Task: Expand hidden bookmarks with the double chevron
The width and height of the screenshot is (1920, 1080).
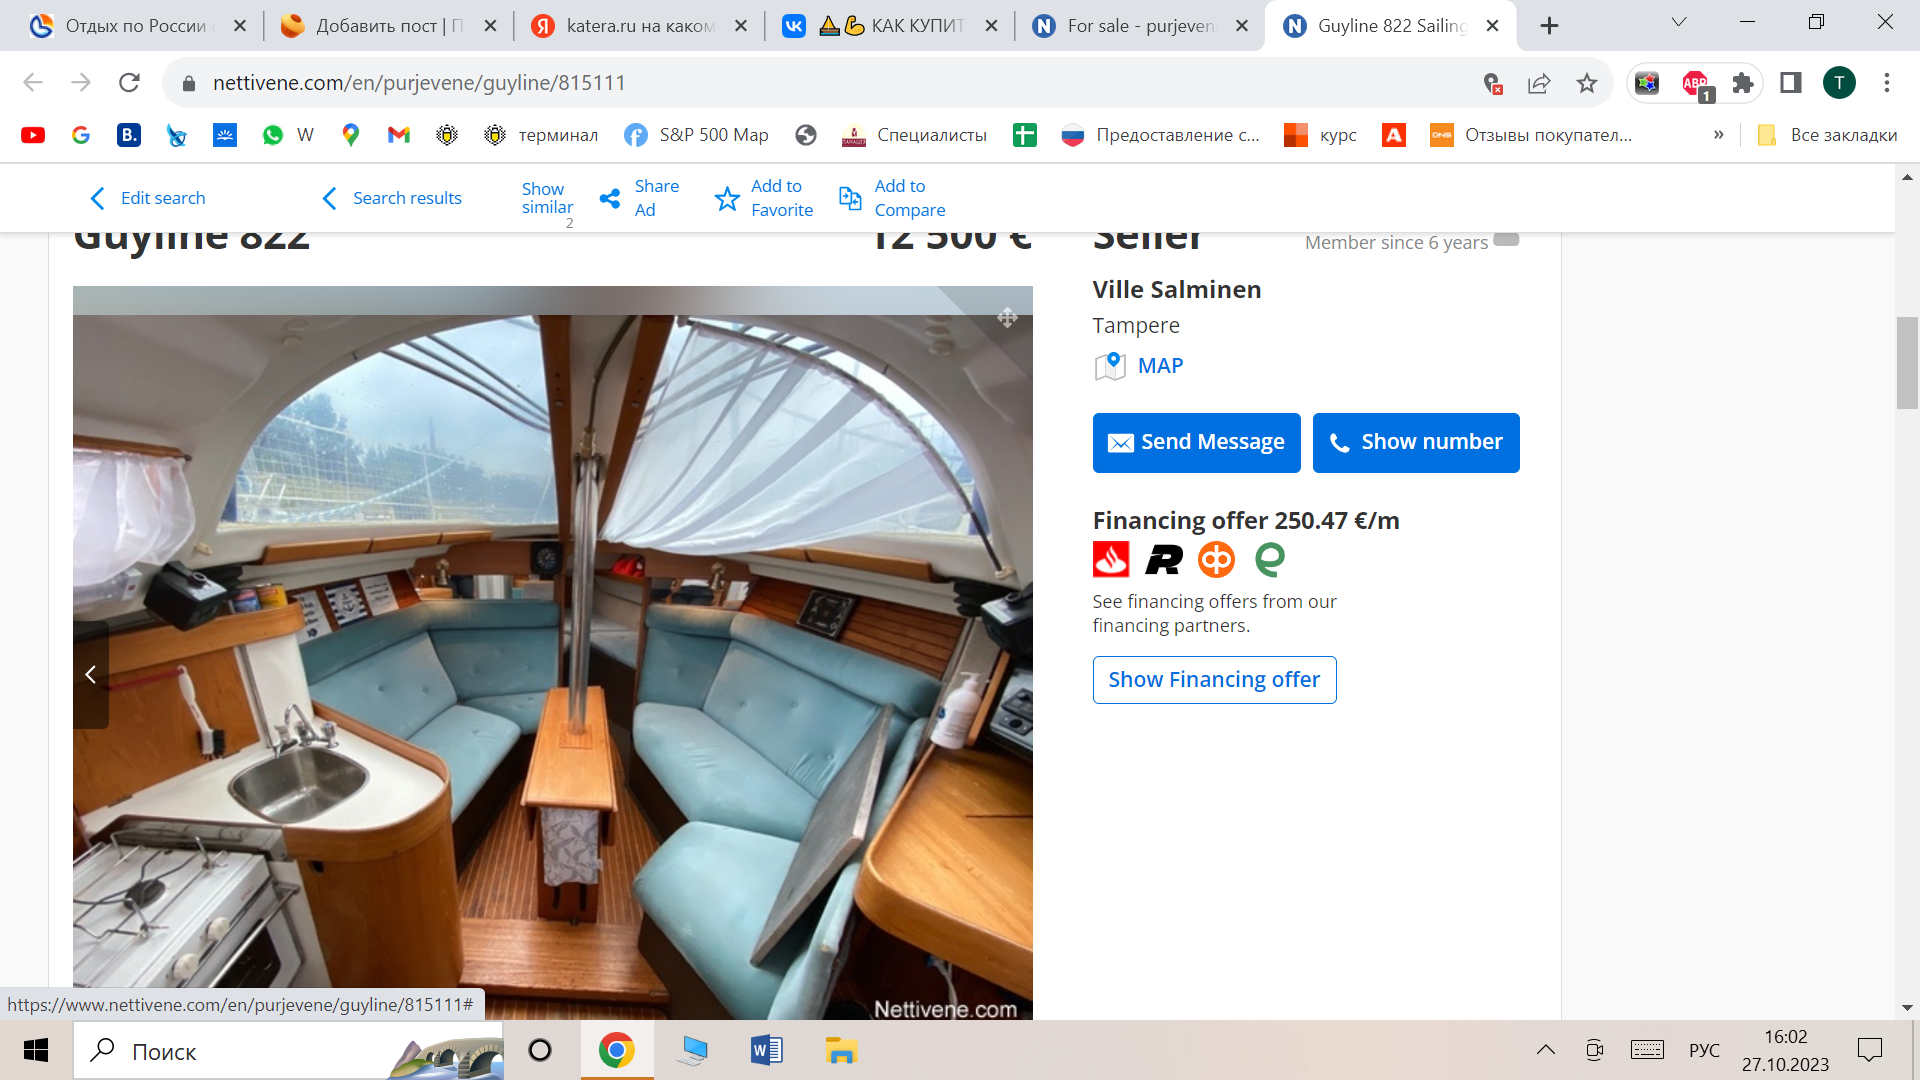Action: [x=1718, y=135]
